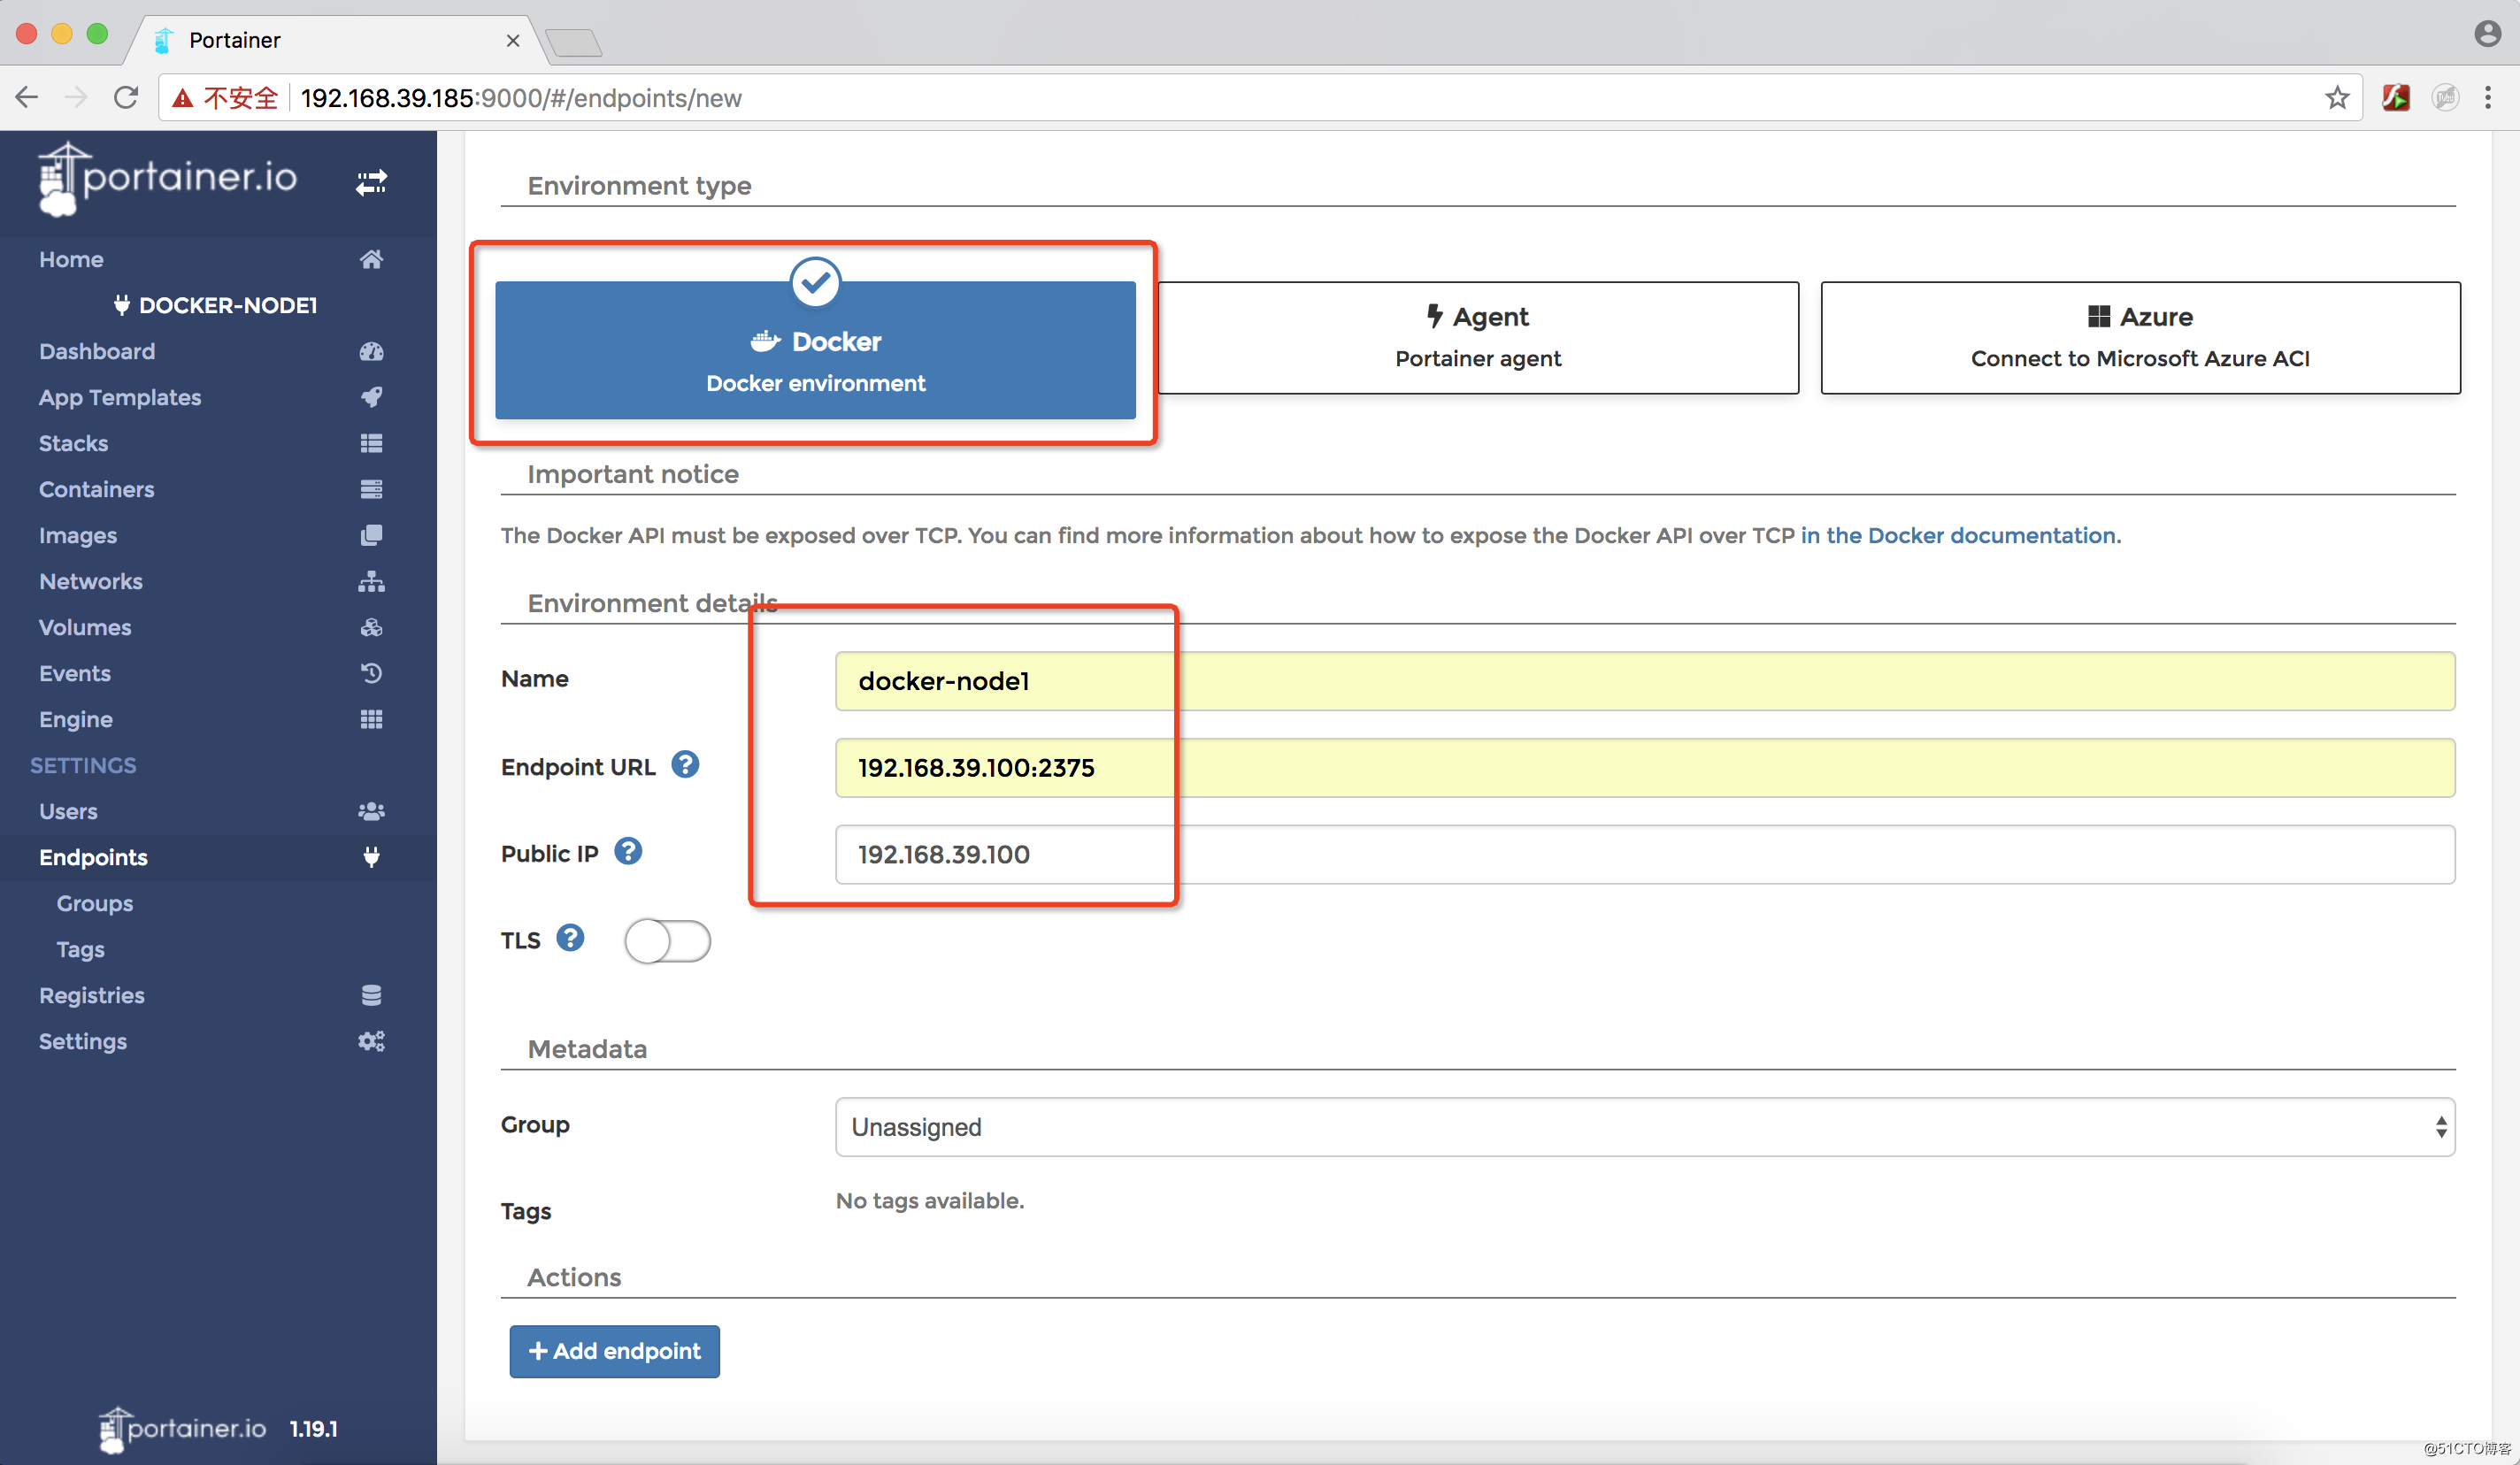Click the Images copy icon
This screenshot has width=2520, height=1465.
point(371,535)
